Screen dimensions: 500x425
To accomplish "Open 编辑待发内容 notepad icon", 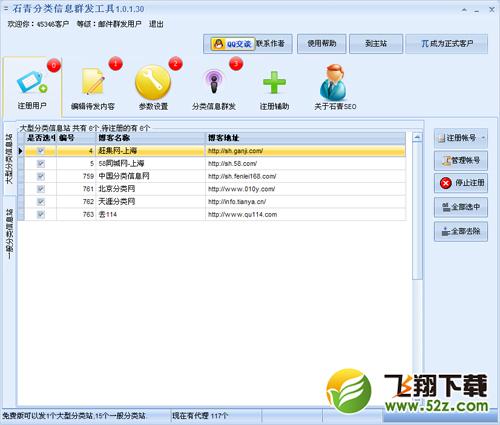I will [x=93, y=82].
